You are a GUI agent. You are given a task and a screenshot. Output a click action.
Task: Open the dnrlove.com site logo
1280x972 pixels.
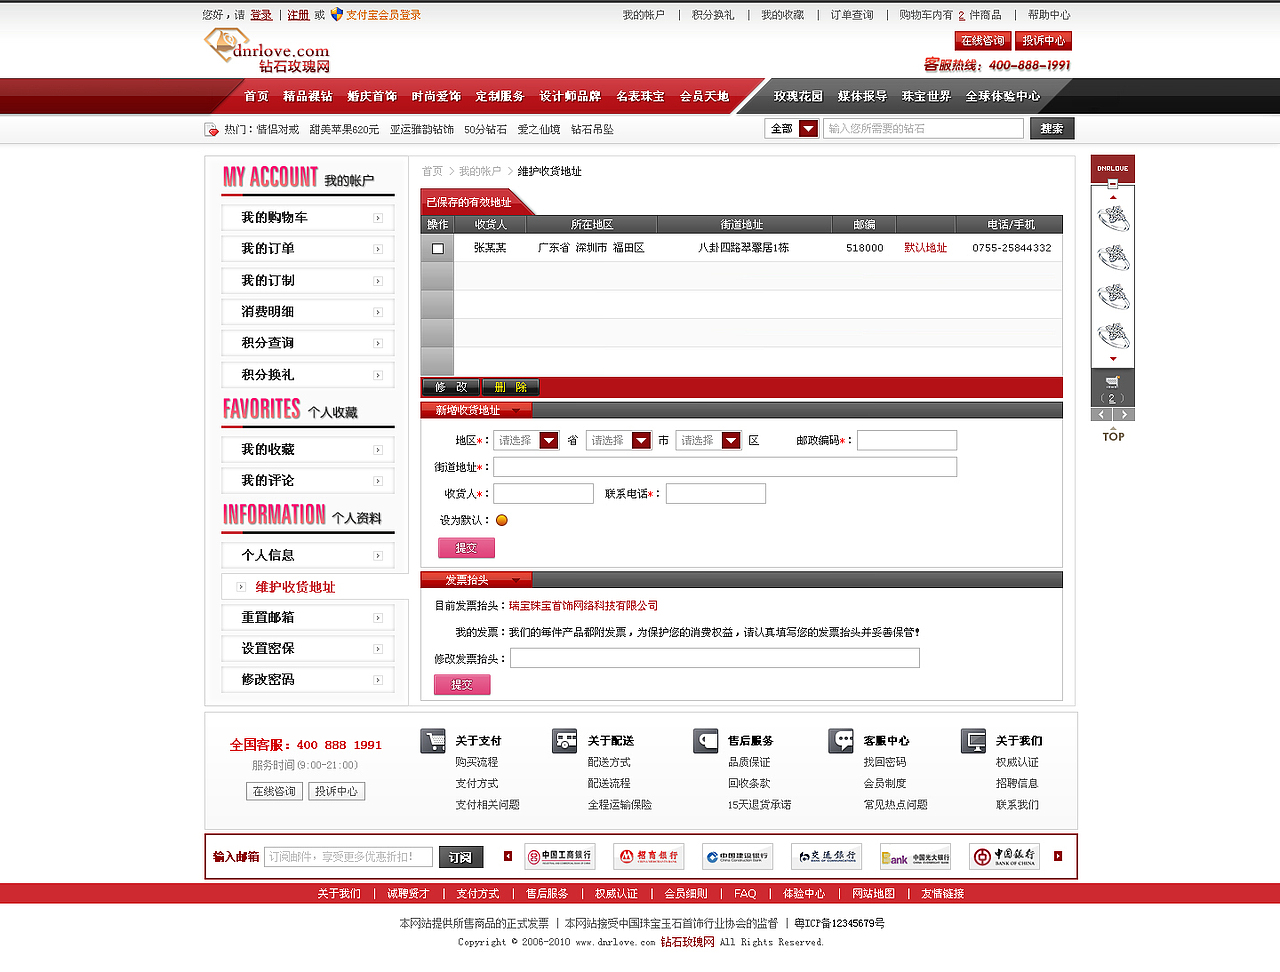[x=267, y=50]
